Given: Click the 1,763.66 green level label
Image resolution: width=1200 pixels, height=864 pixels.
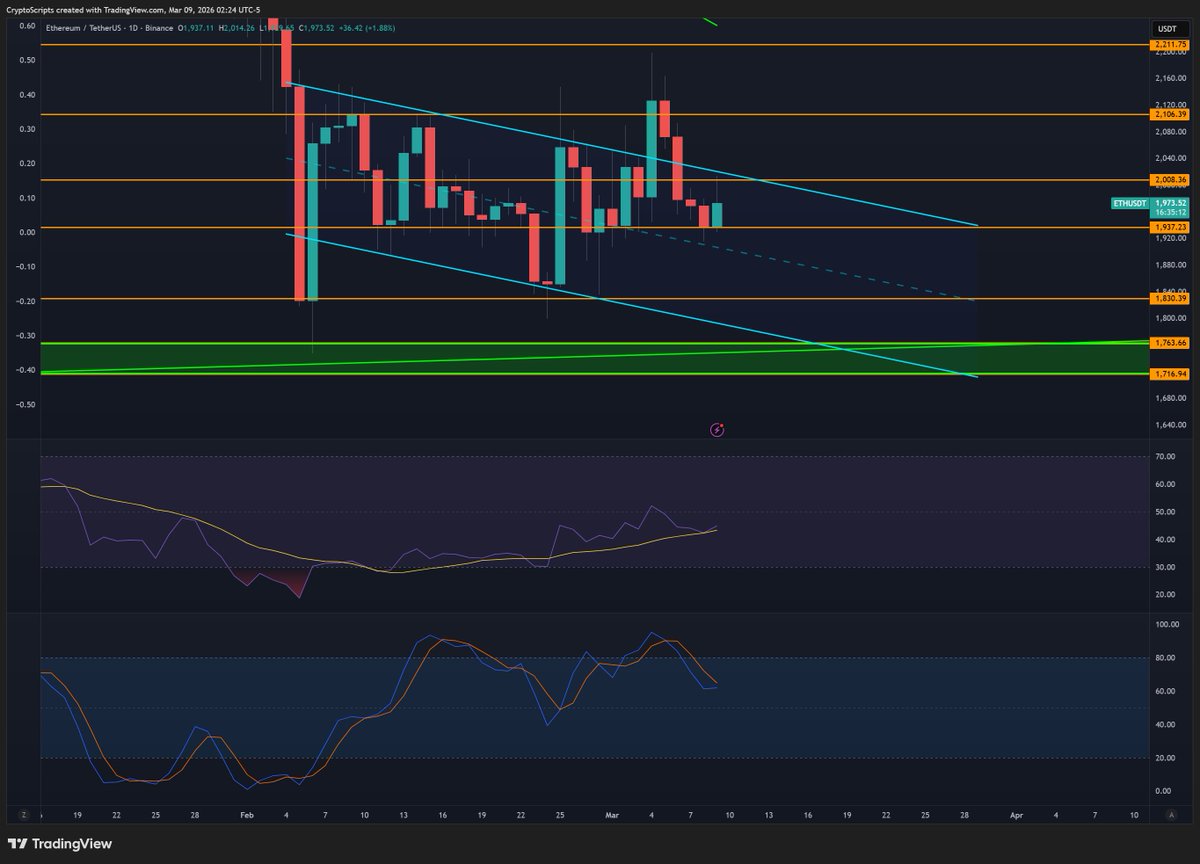Looking at the screenshot, I should tap(1170, 343).
